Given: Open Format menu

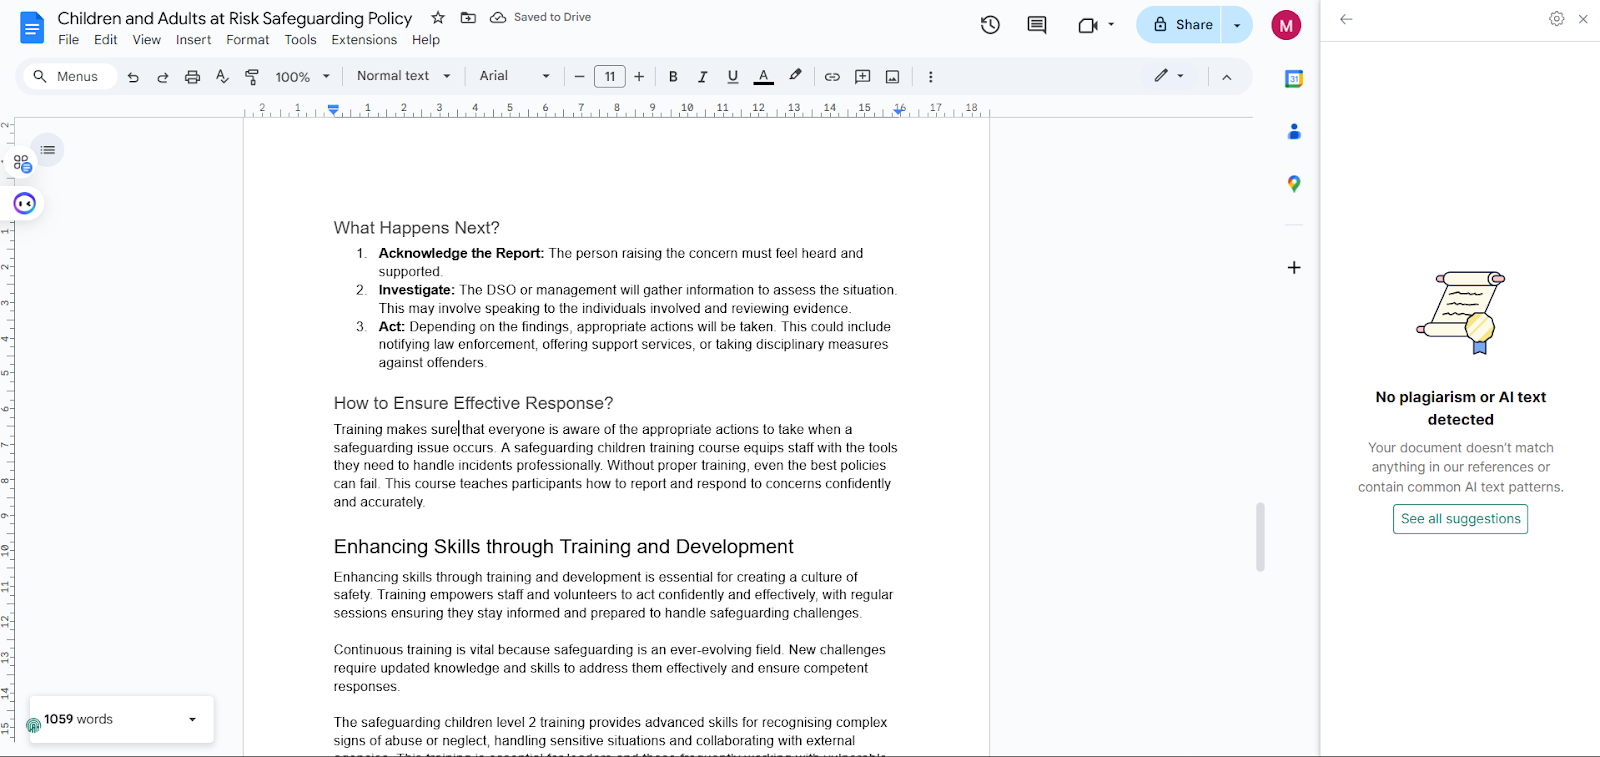Looking at the screenshot, I should 248,40.
